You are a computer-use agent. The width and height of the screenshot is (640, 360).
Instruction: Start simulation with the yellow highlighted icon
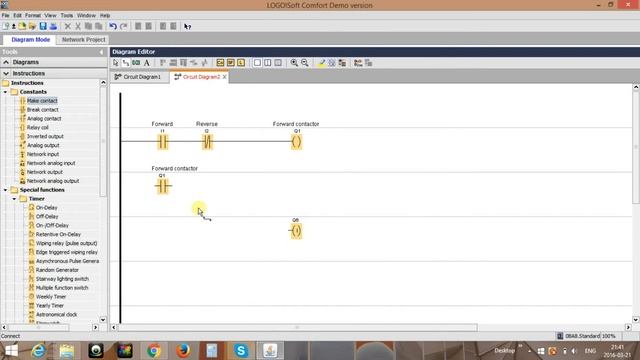point(322,63)
